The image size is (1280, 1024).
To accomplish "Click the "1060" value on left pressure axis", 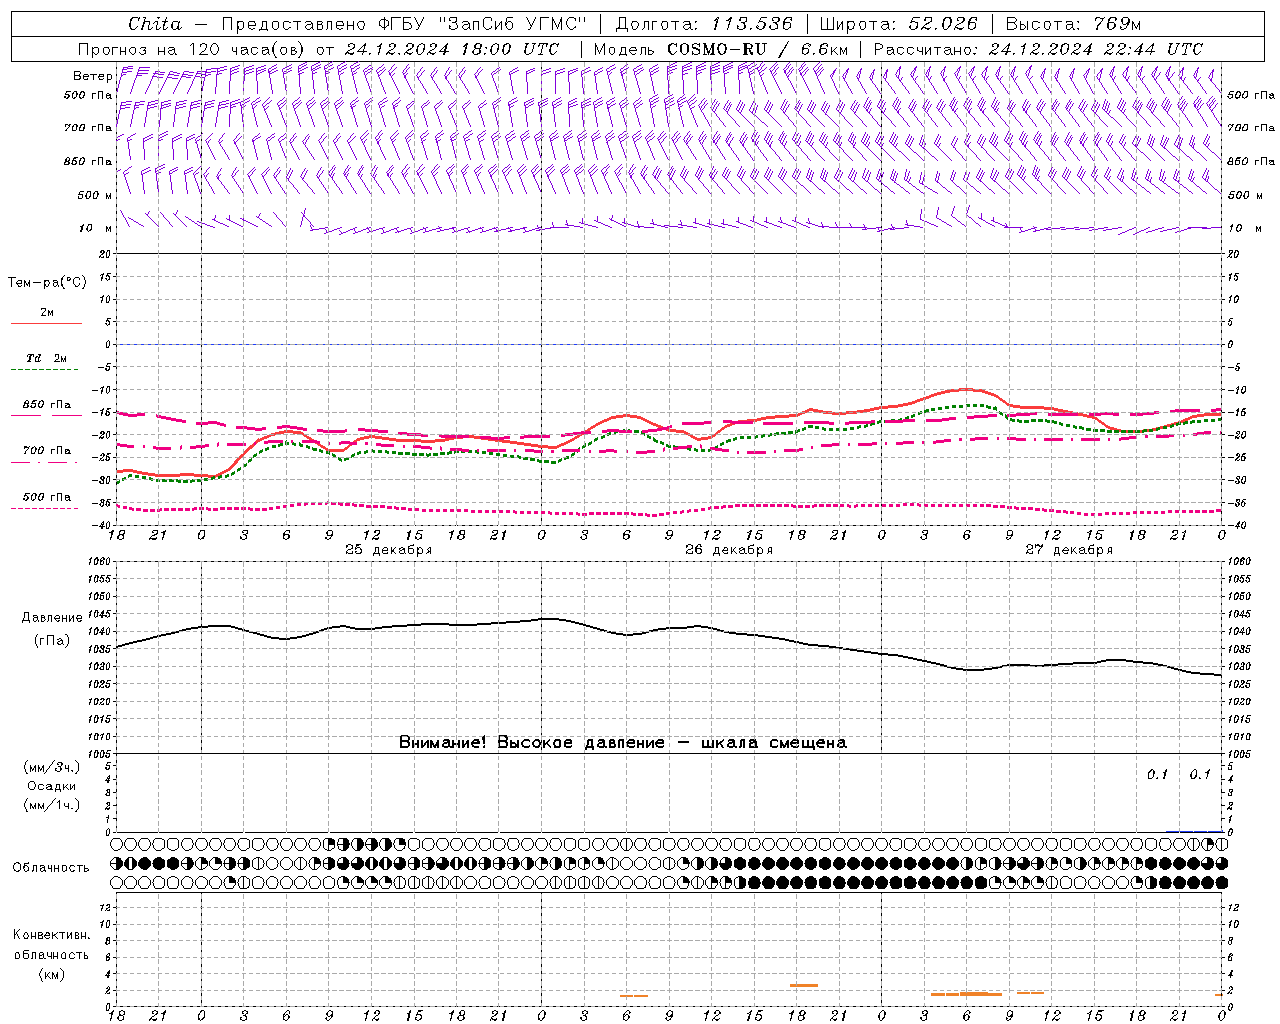I will click(100, 562).
